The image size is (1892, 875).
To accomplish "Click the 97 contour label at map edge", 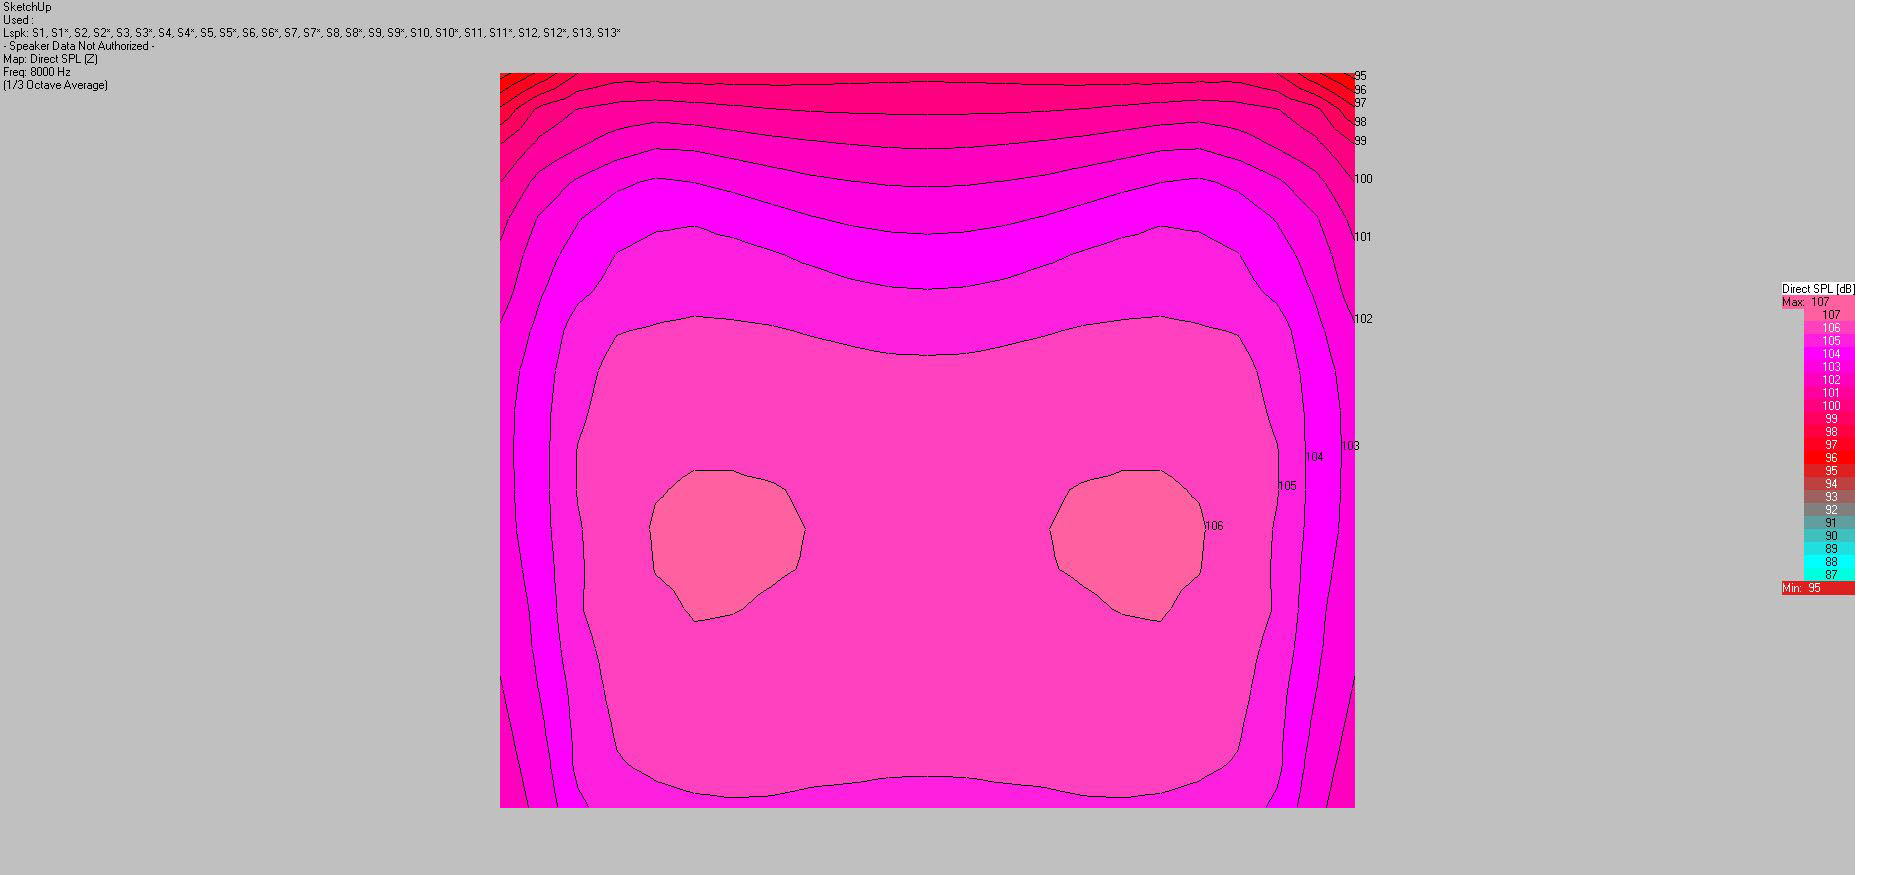I will [1360, 103].
